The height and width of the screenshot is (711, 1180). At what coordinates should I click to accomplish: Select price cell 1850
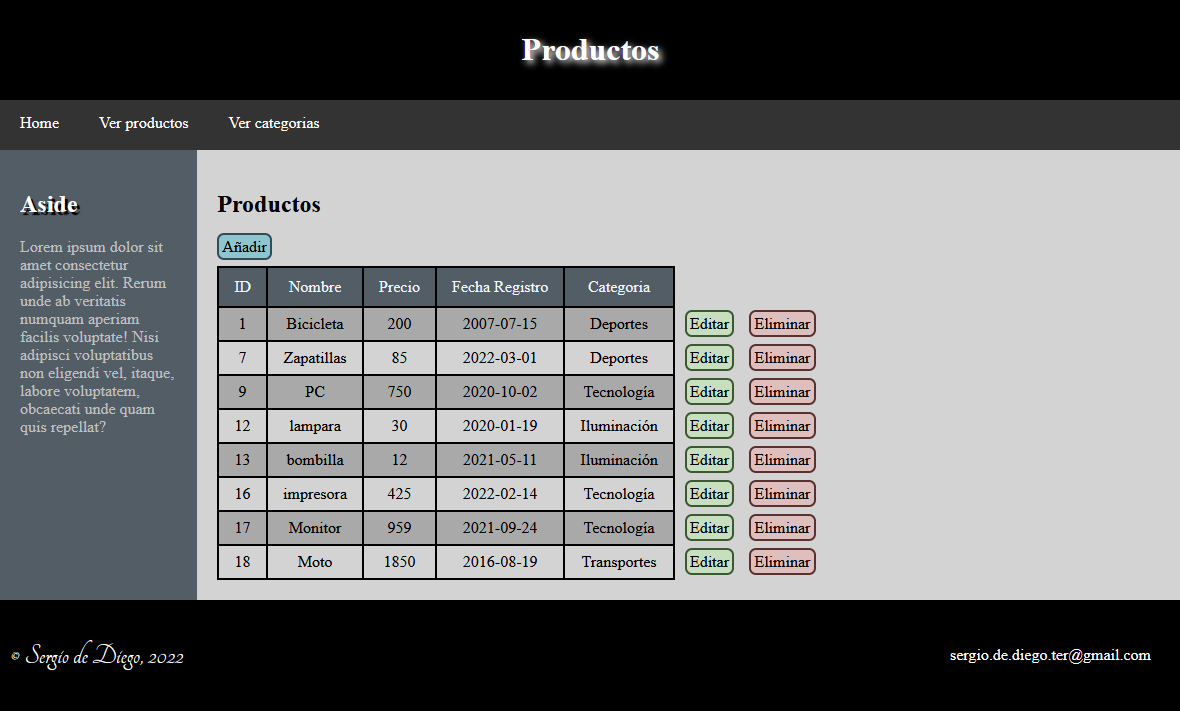point(399,562)
